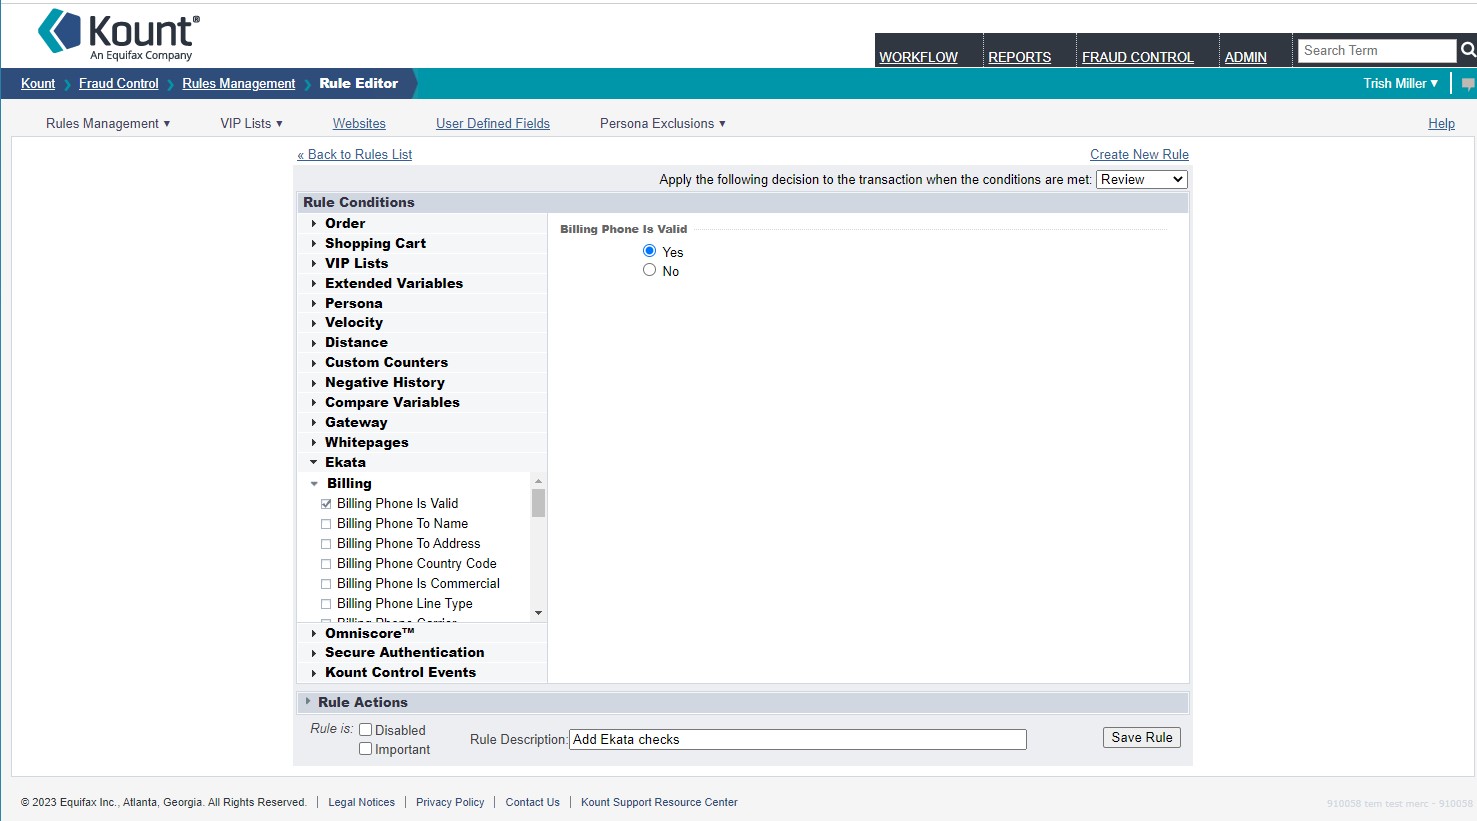Check Billing Phone To Name

click(x=326, y=524)
